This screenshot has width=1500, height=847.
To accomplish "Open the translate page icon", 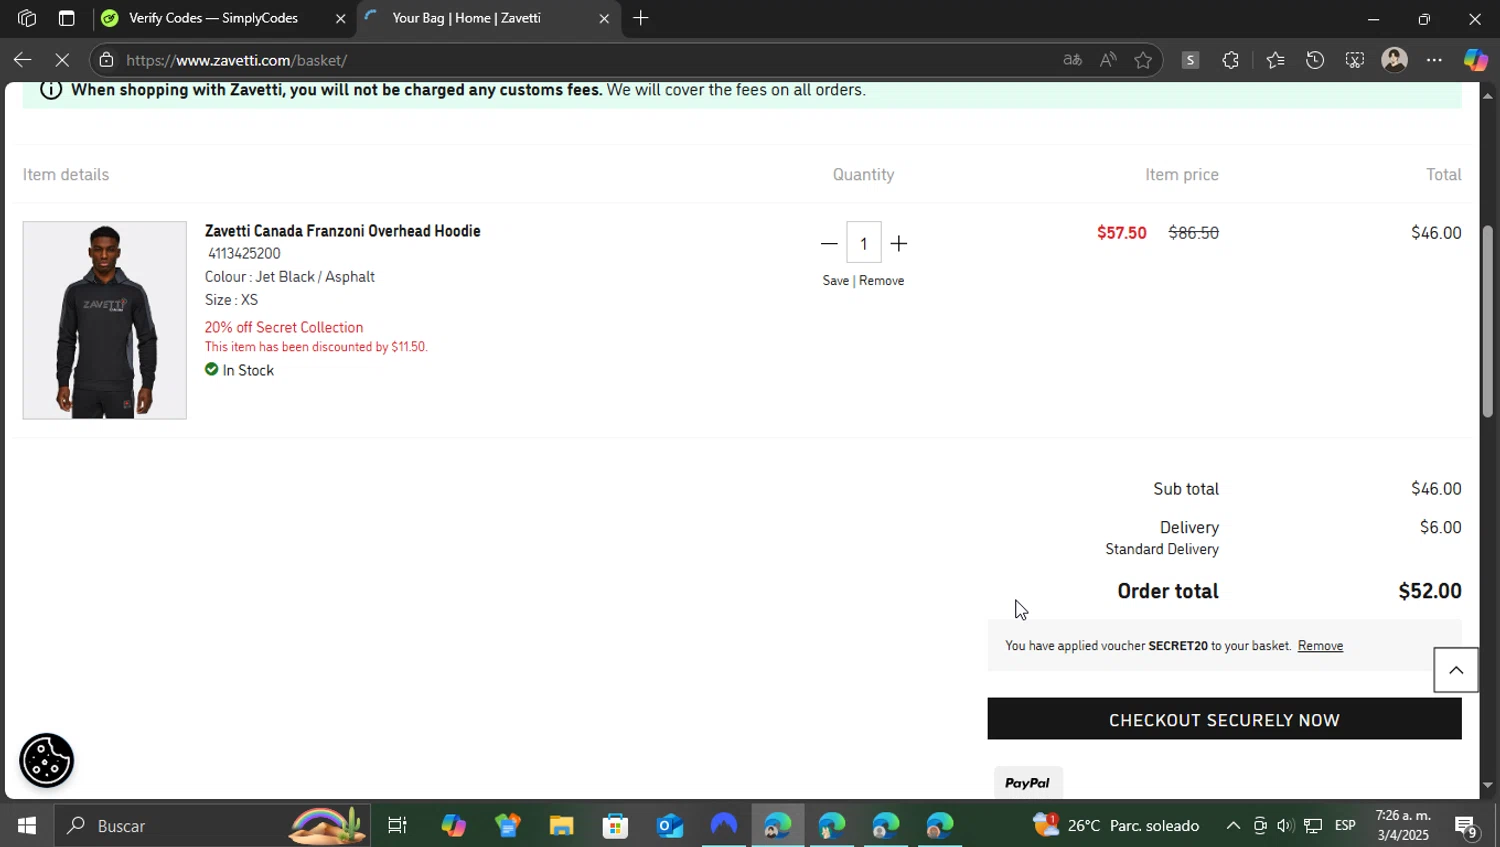I will point(1072,60).
